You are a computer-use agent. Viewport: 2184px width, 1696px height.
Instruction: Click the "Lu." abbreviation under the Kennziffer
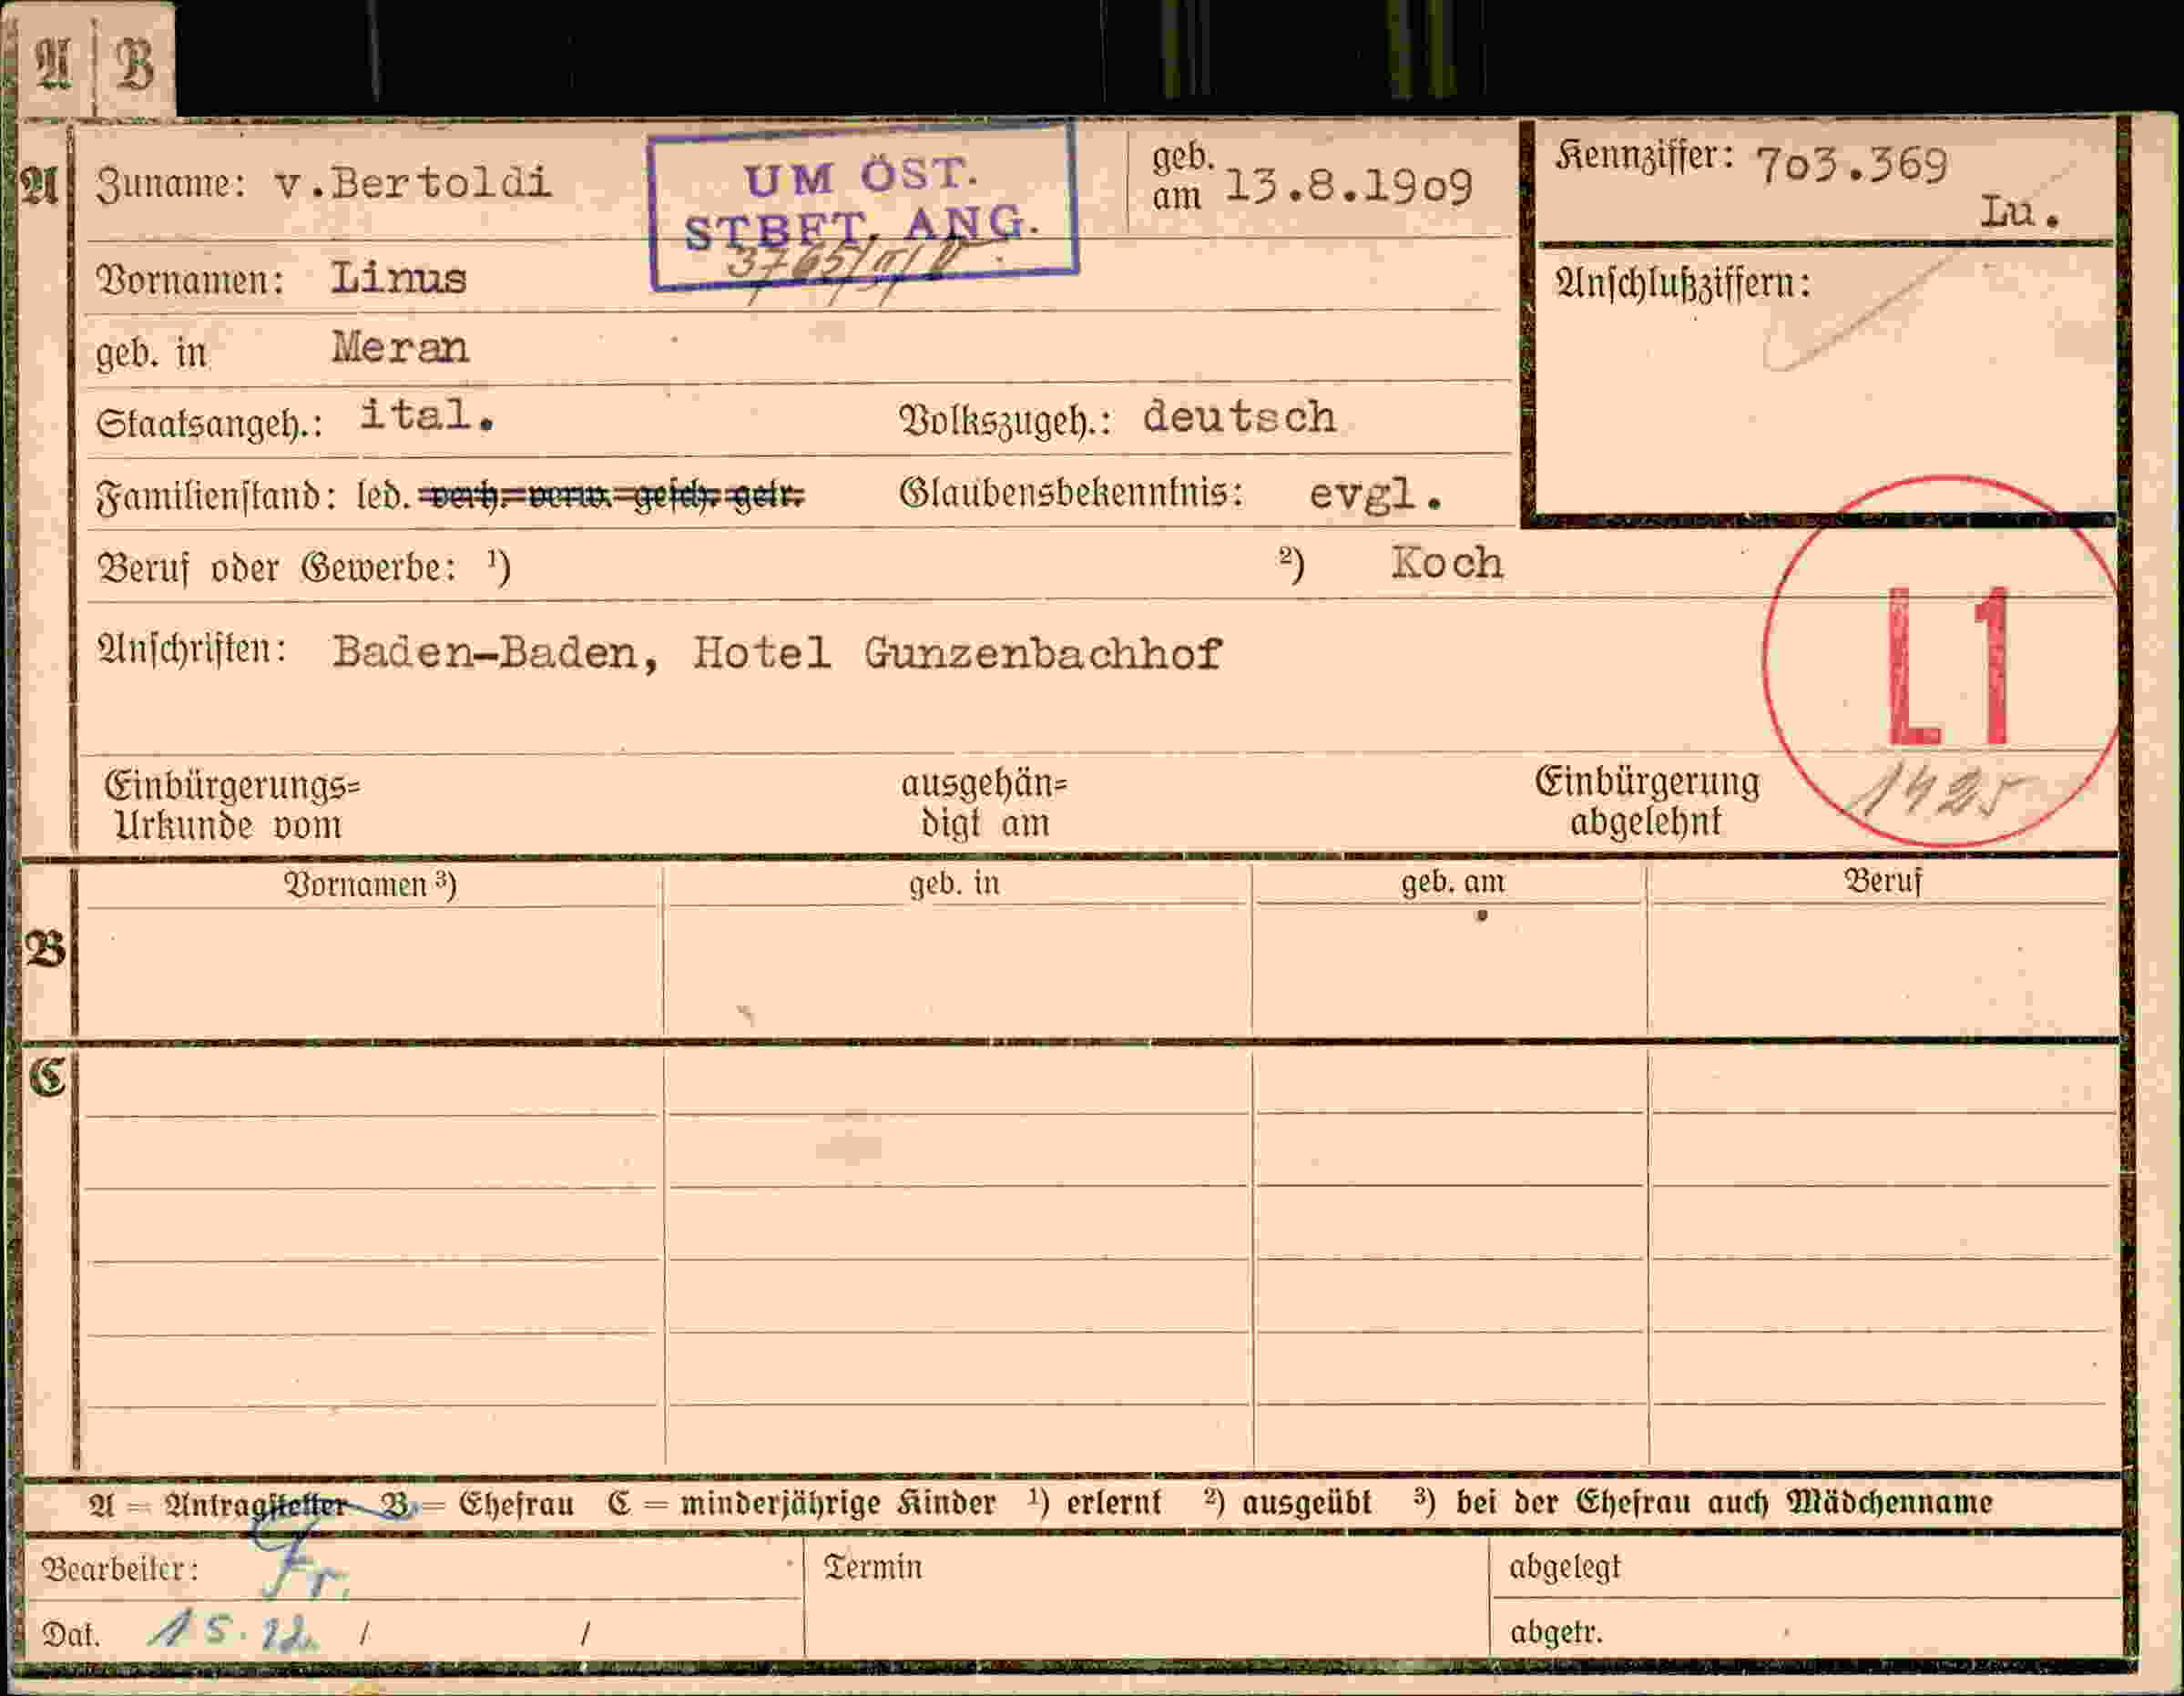(2020, 212)
